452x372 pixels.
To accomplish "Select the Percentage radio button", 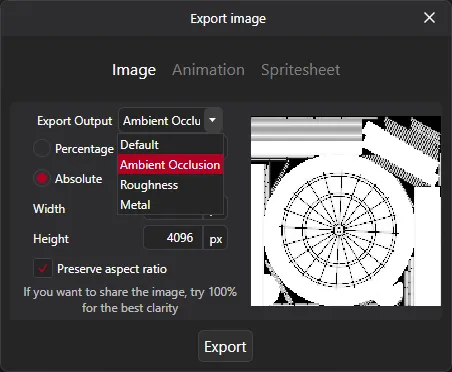I will (x=42, y=148).
